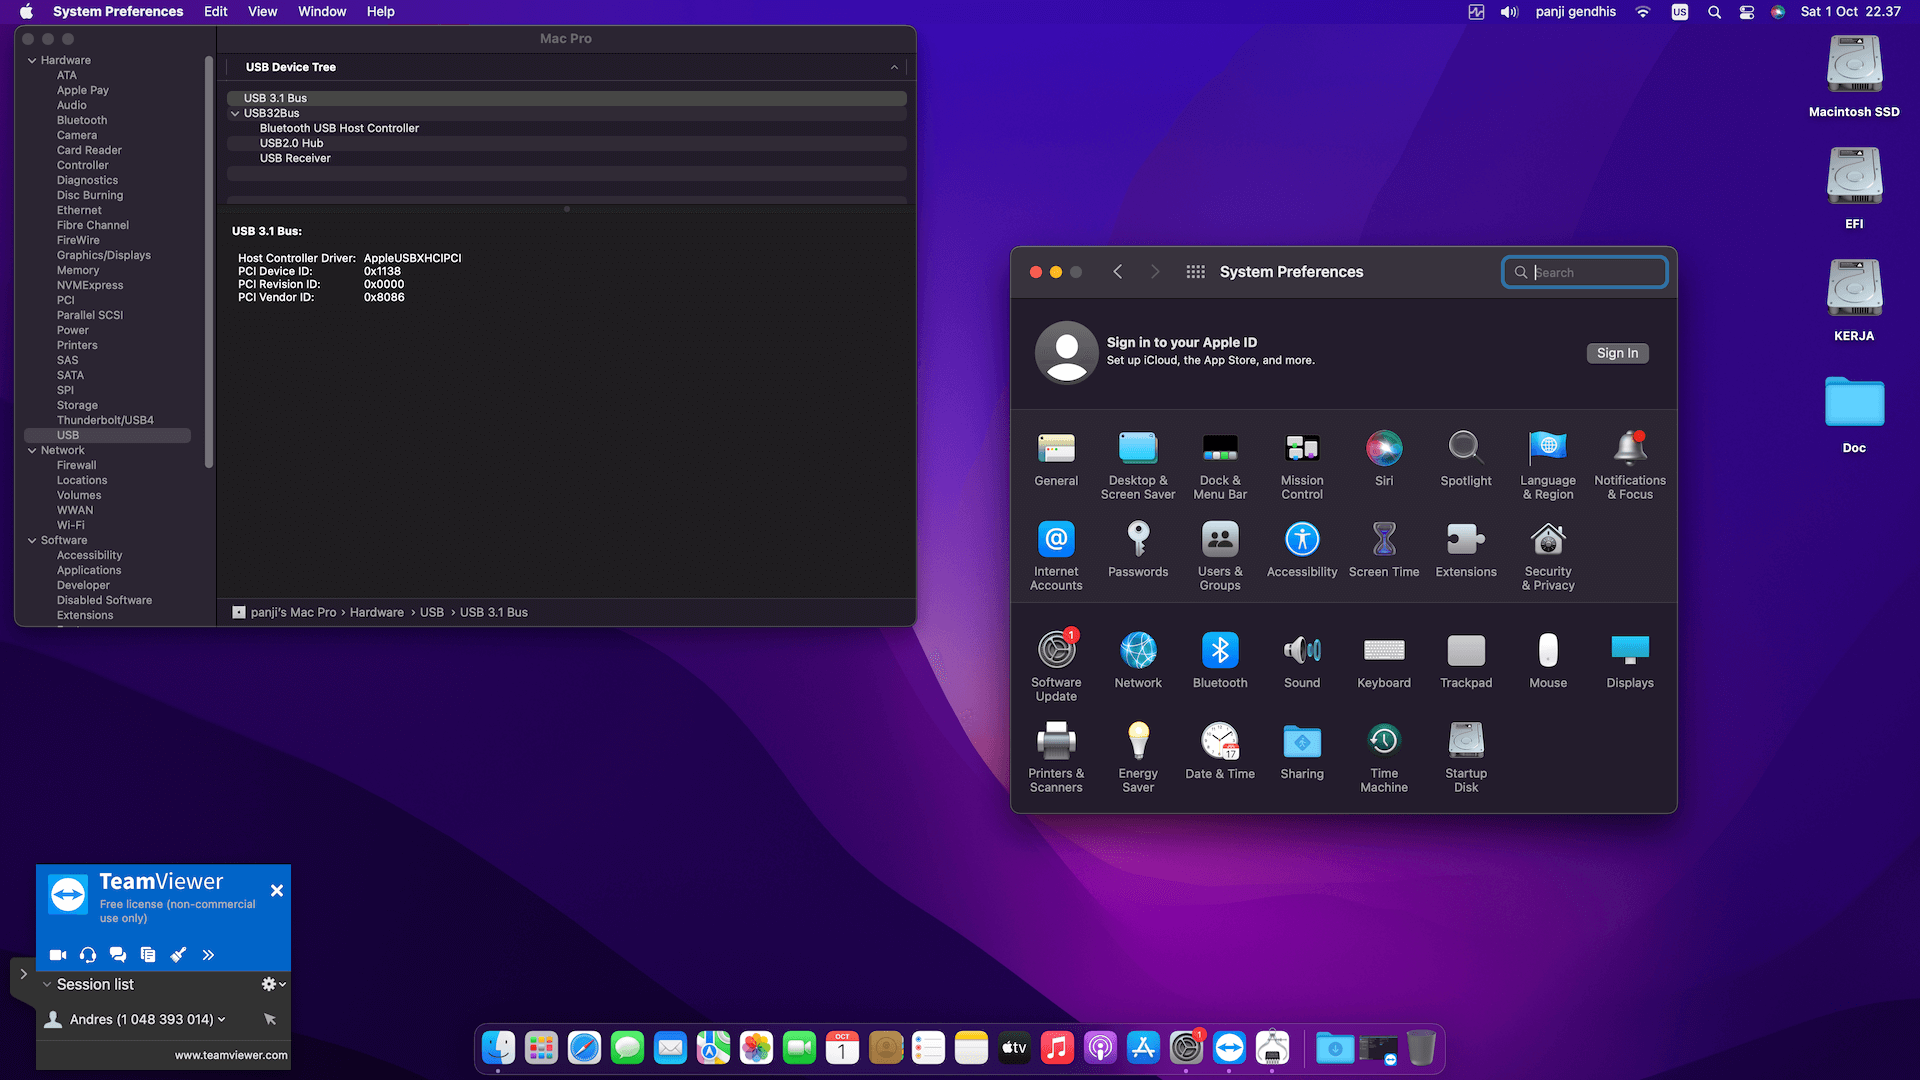Open the Bluetooth preferences pane

point(1220,661)
